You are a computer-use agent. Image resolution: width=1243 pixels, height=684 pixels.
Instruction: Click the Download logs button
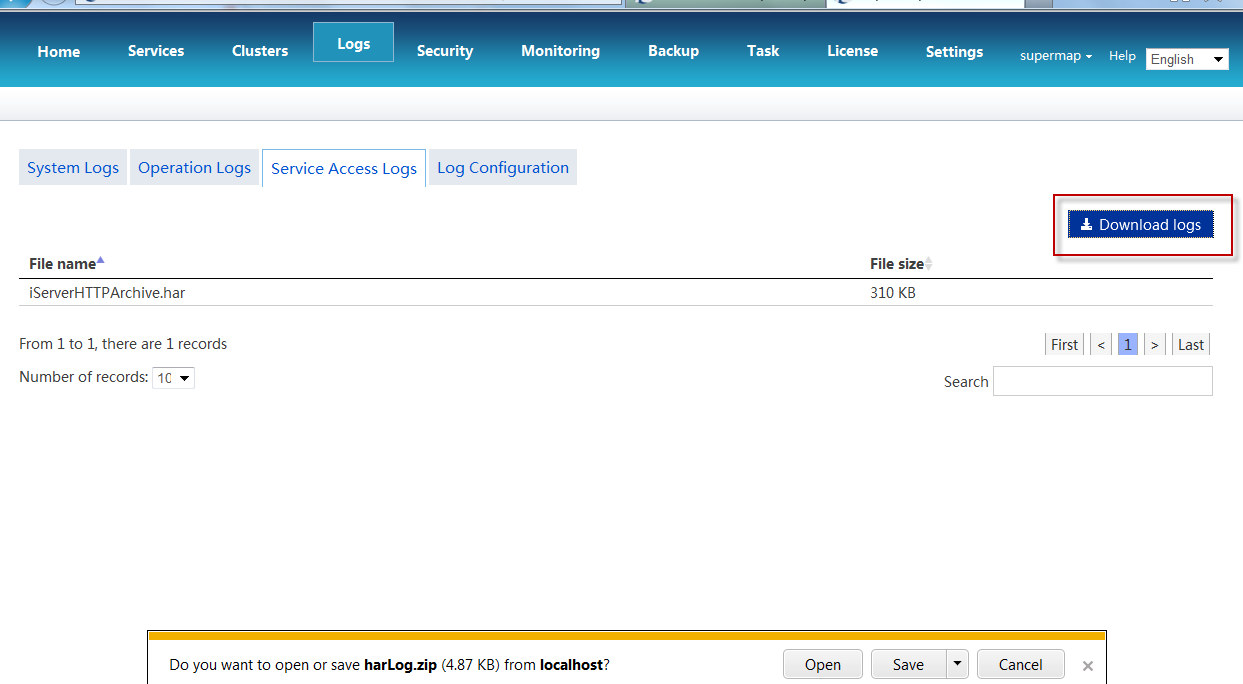[x=1140, y=225]
